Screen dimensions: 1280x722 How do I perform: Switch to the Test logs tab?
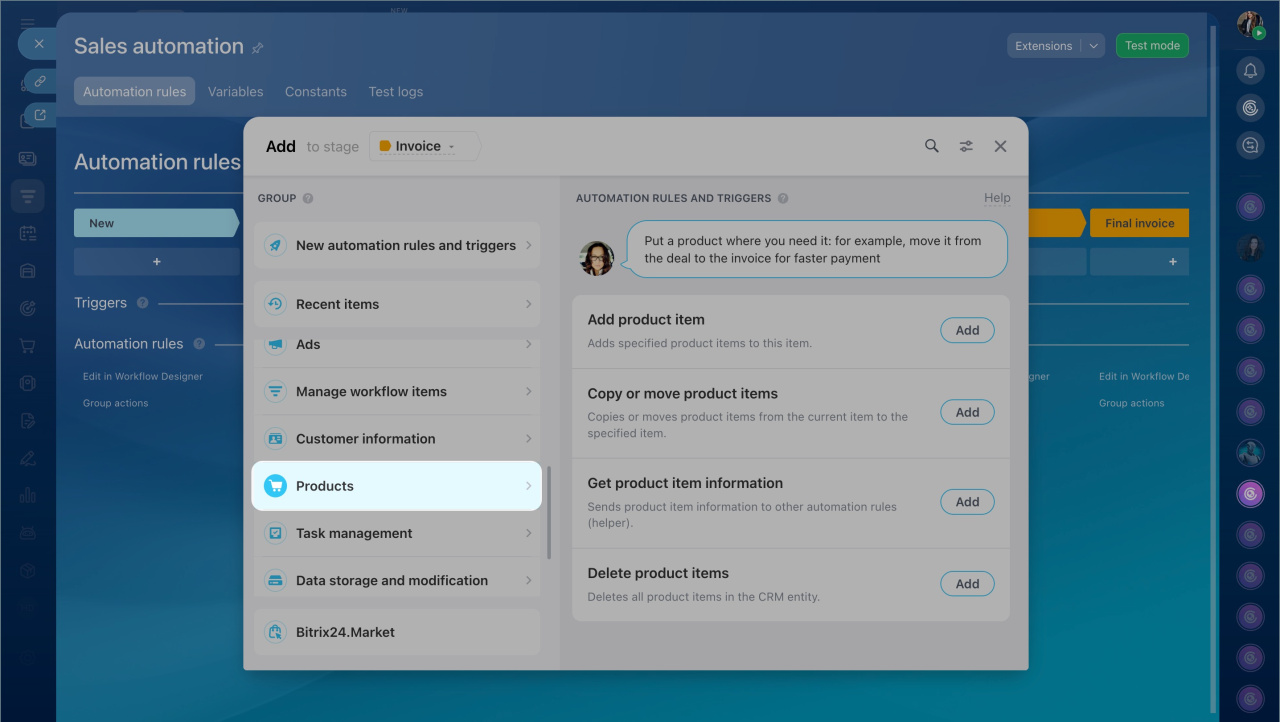click(x=395, y=91)
